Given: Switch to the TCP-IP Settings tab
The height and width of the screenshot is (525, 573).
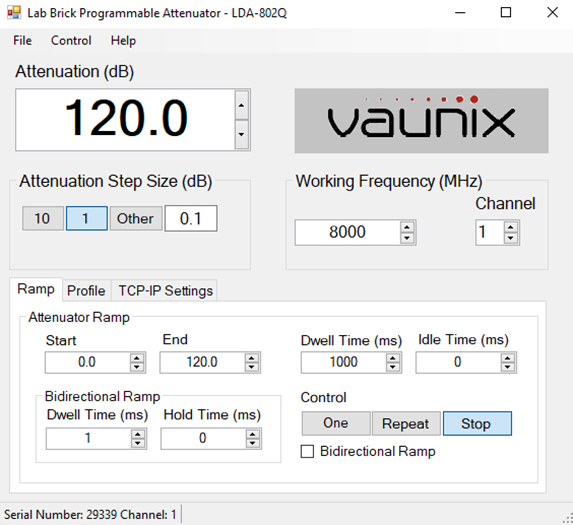Looking at the screenshot, I should (165, 291).
